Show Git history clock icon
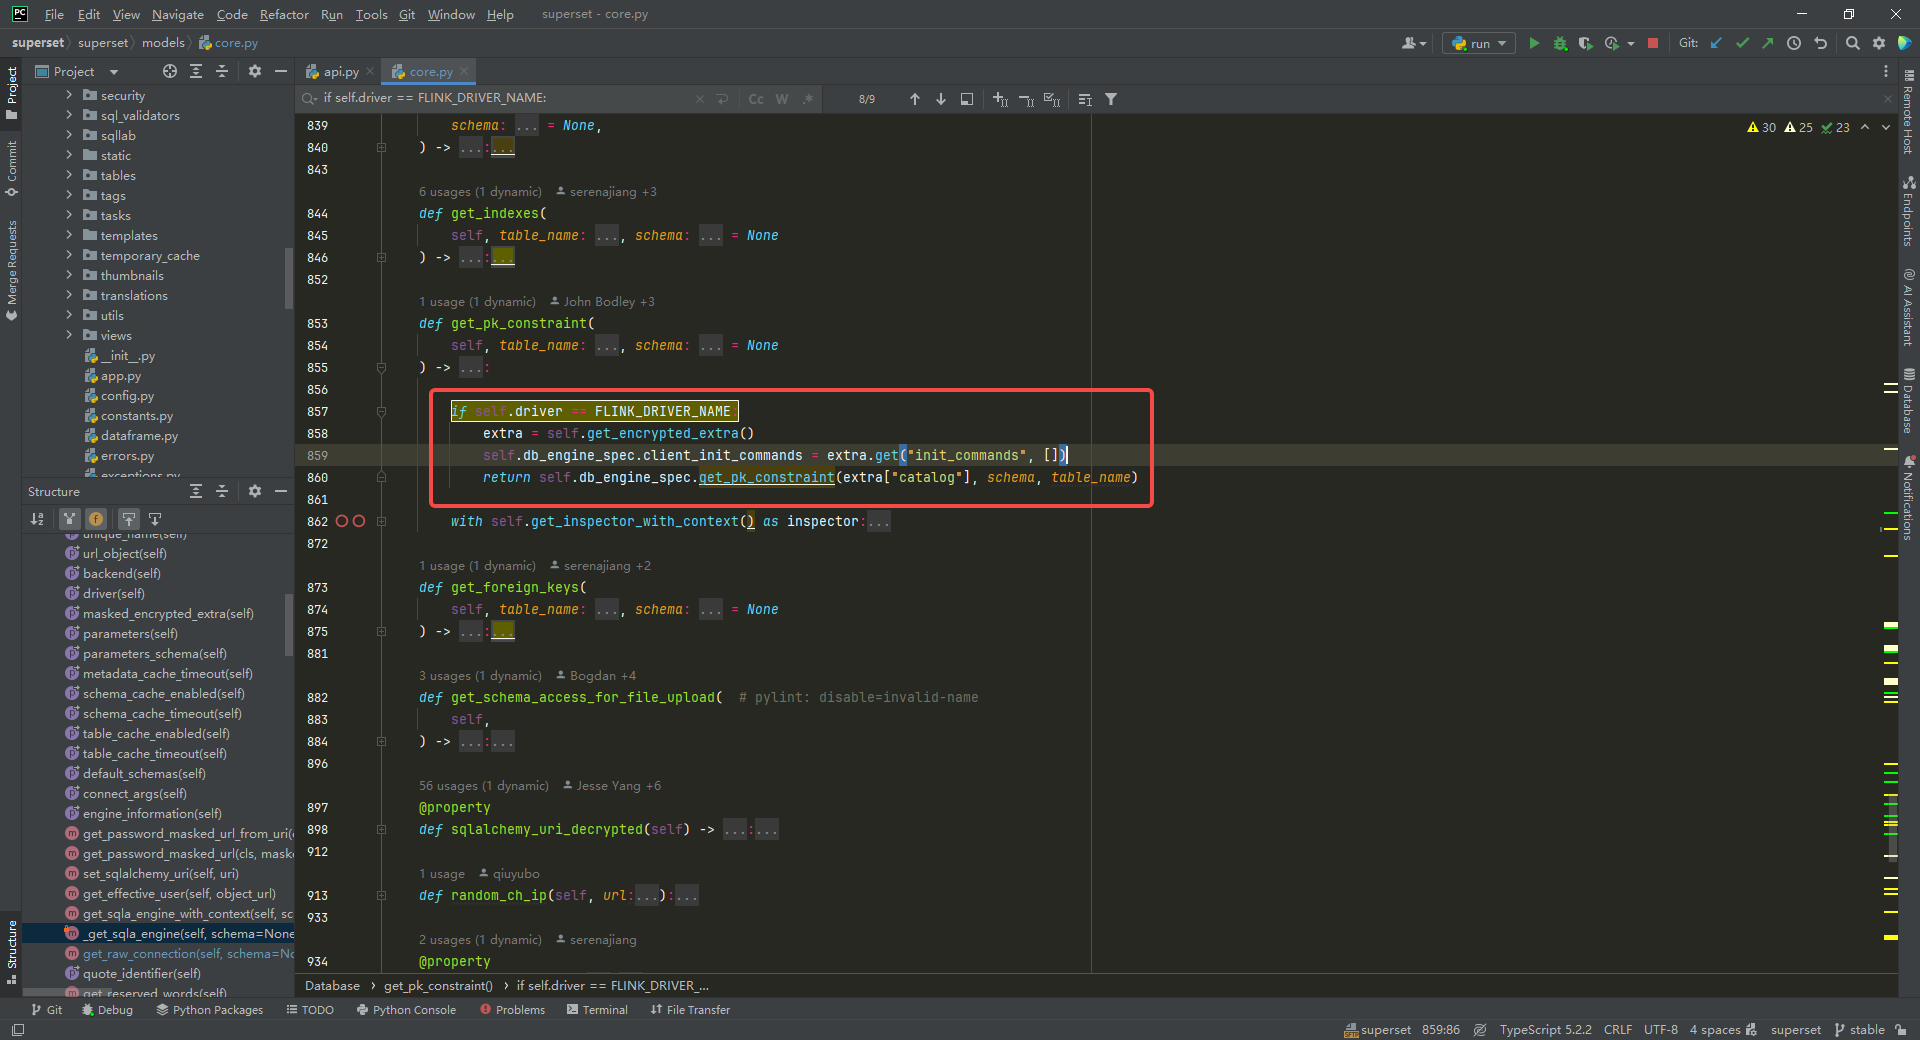This screenshot has width=1920, height=1040. coord(1794,43)
